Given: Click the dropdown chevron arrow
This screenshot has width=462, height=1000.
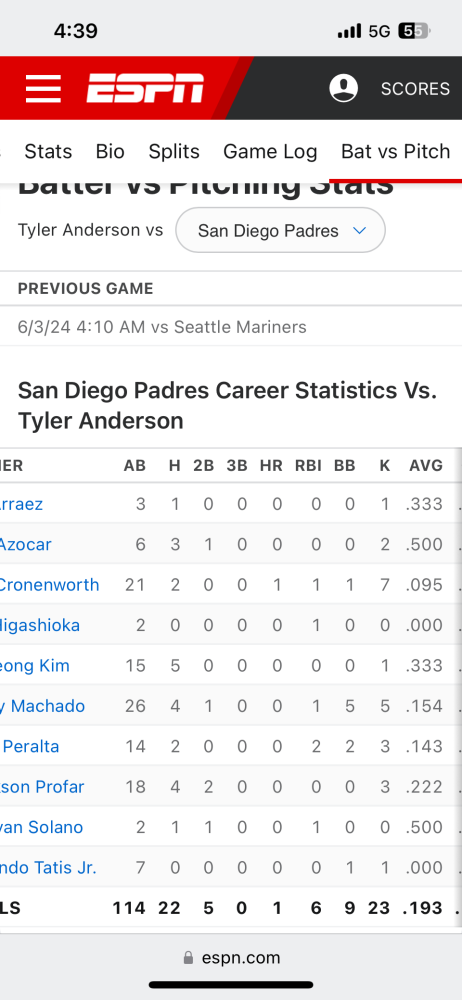Looking at the screenshot, I should coord(360,230).
